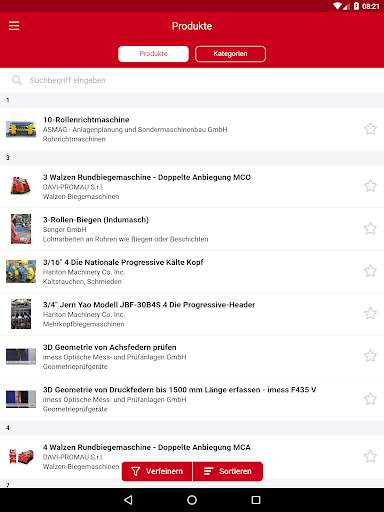Viewport: 384px width, 512px height.
Task: Favorite 3D Geometrie von Druckfedern item star
Action: (x=370, y=399)
